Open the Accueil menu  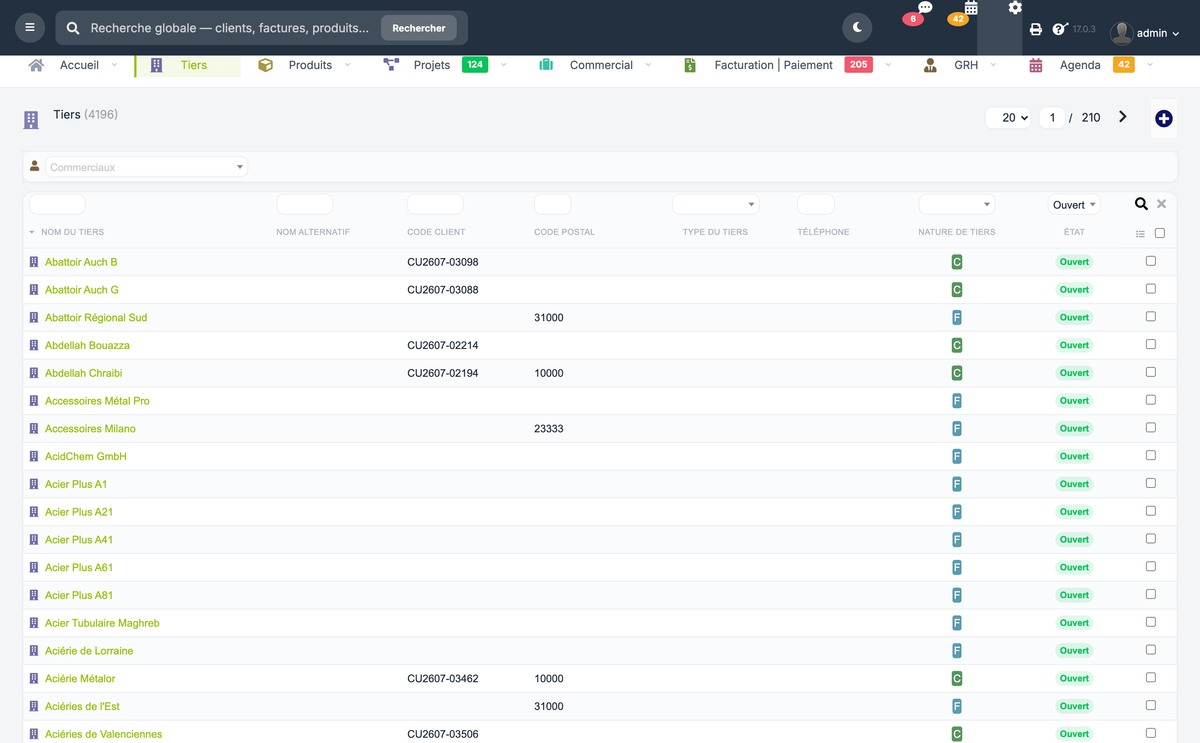click(x=79, y=65)
